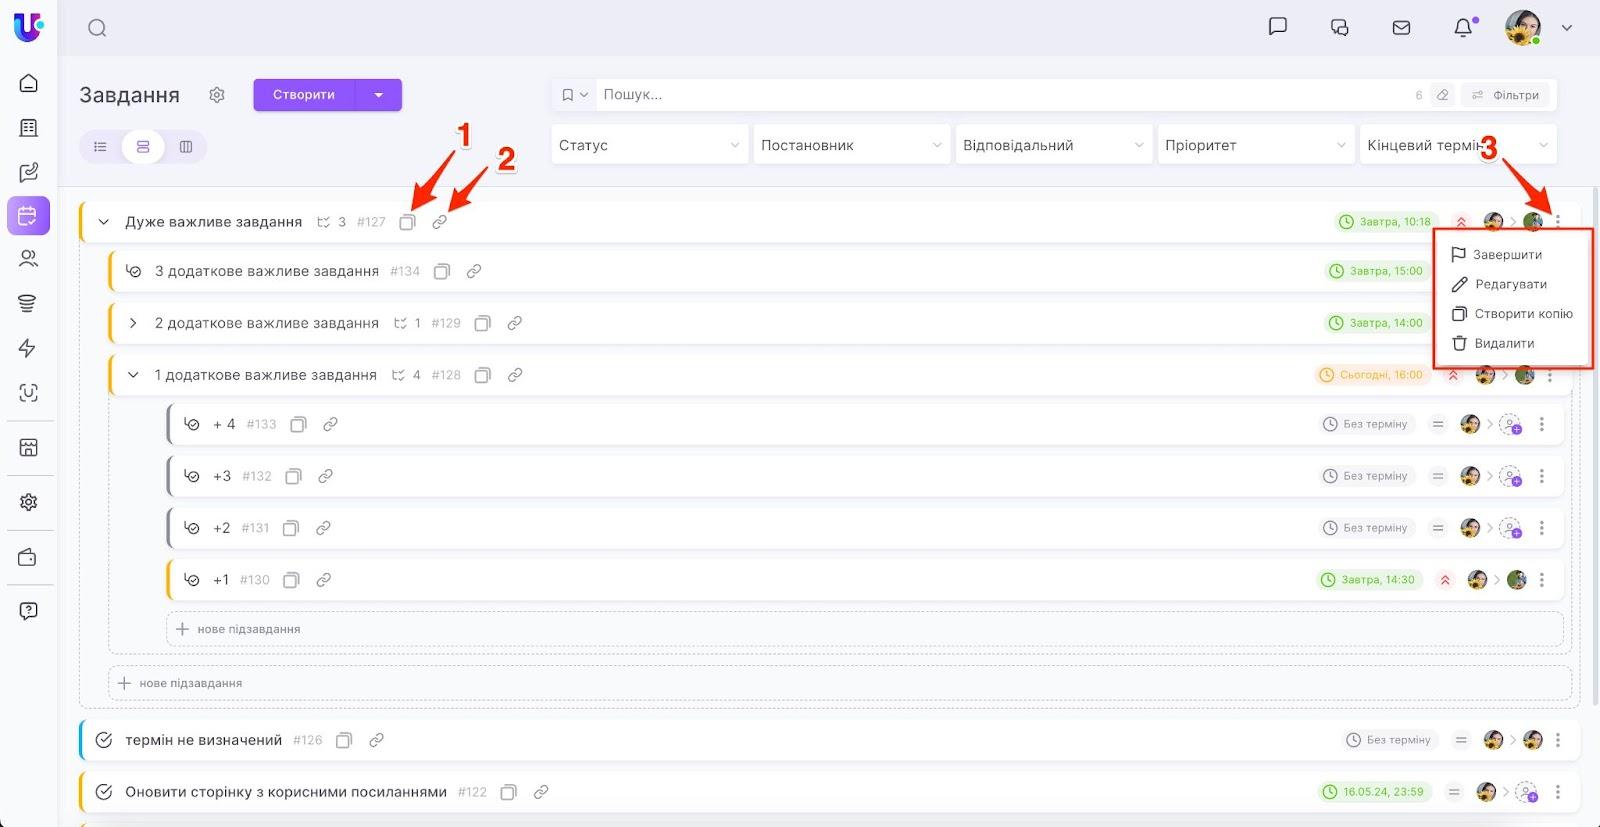Viewport: 1600px width, 827px height.
Task: Tick the 'Оновити сторінку з корисними посиланнями' checkbox
Action: click(103, 792)
